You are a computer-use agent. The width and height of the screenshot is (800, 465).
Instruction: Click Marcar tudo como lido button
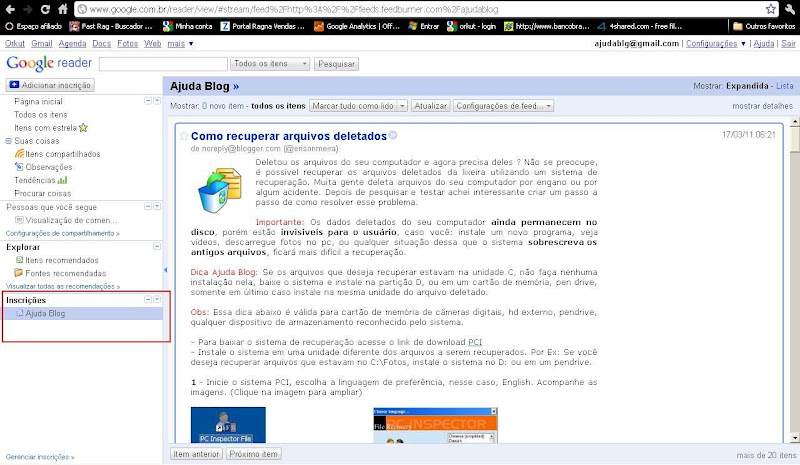[353, 106]
